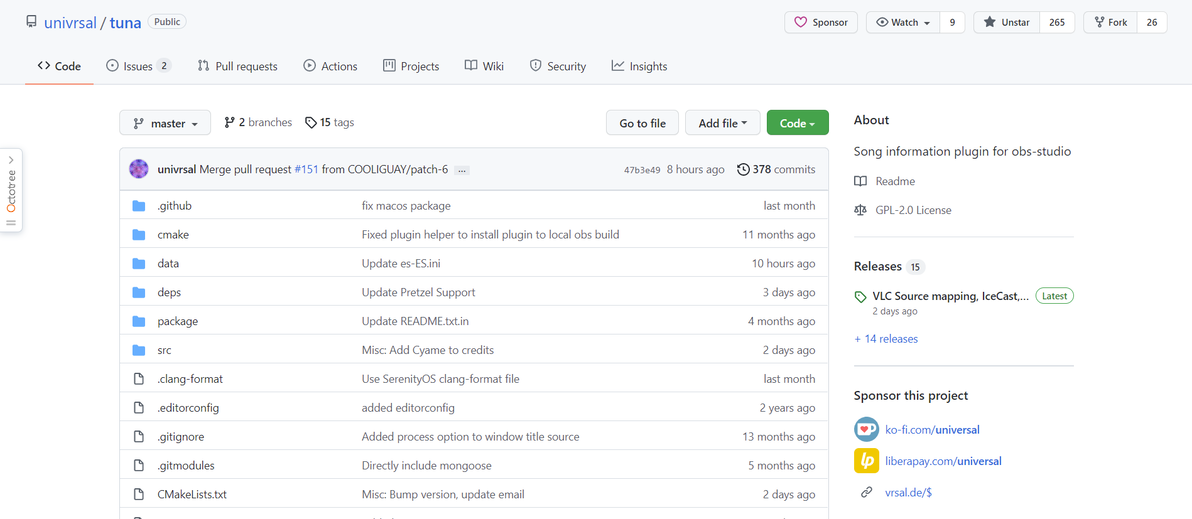Expand the commit message ellipsis
Screen dimensions: 1192x519
point(461,170)
